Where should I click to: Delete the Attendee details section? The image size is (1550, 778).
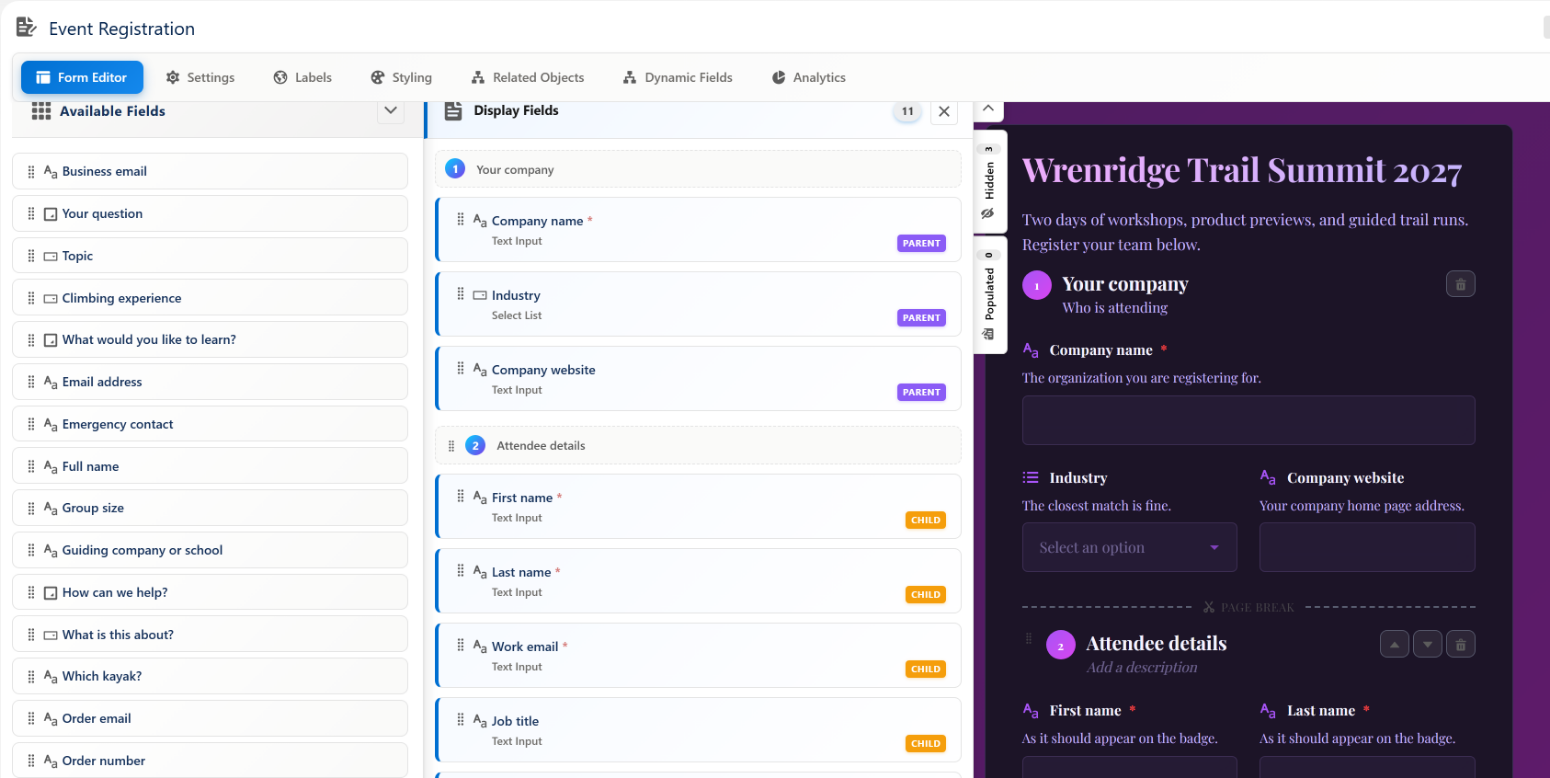1460,644
